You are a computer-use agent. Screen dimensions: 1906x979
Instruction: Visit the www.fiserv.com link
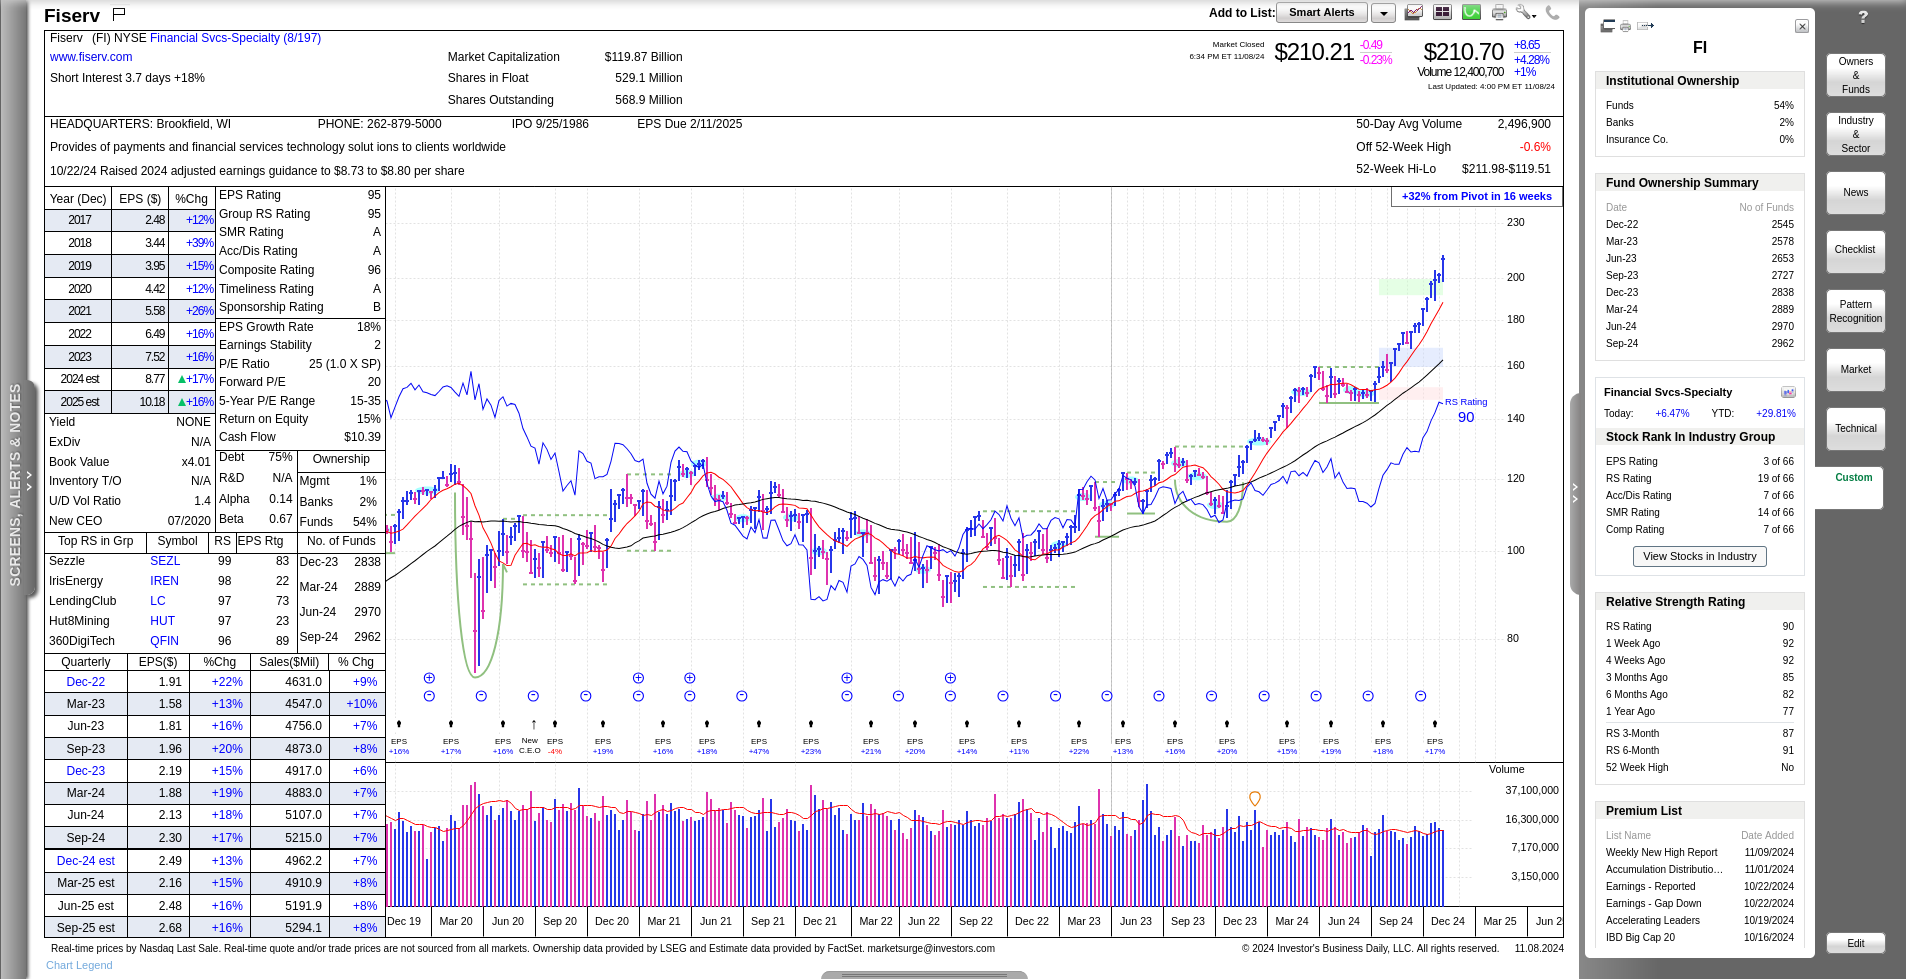coord(91,57)
